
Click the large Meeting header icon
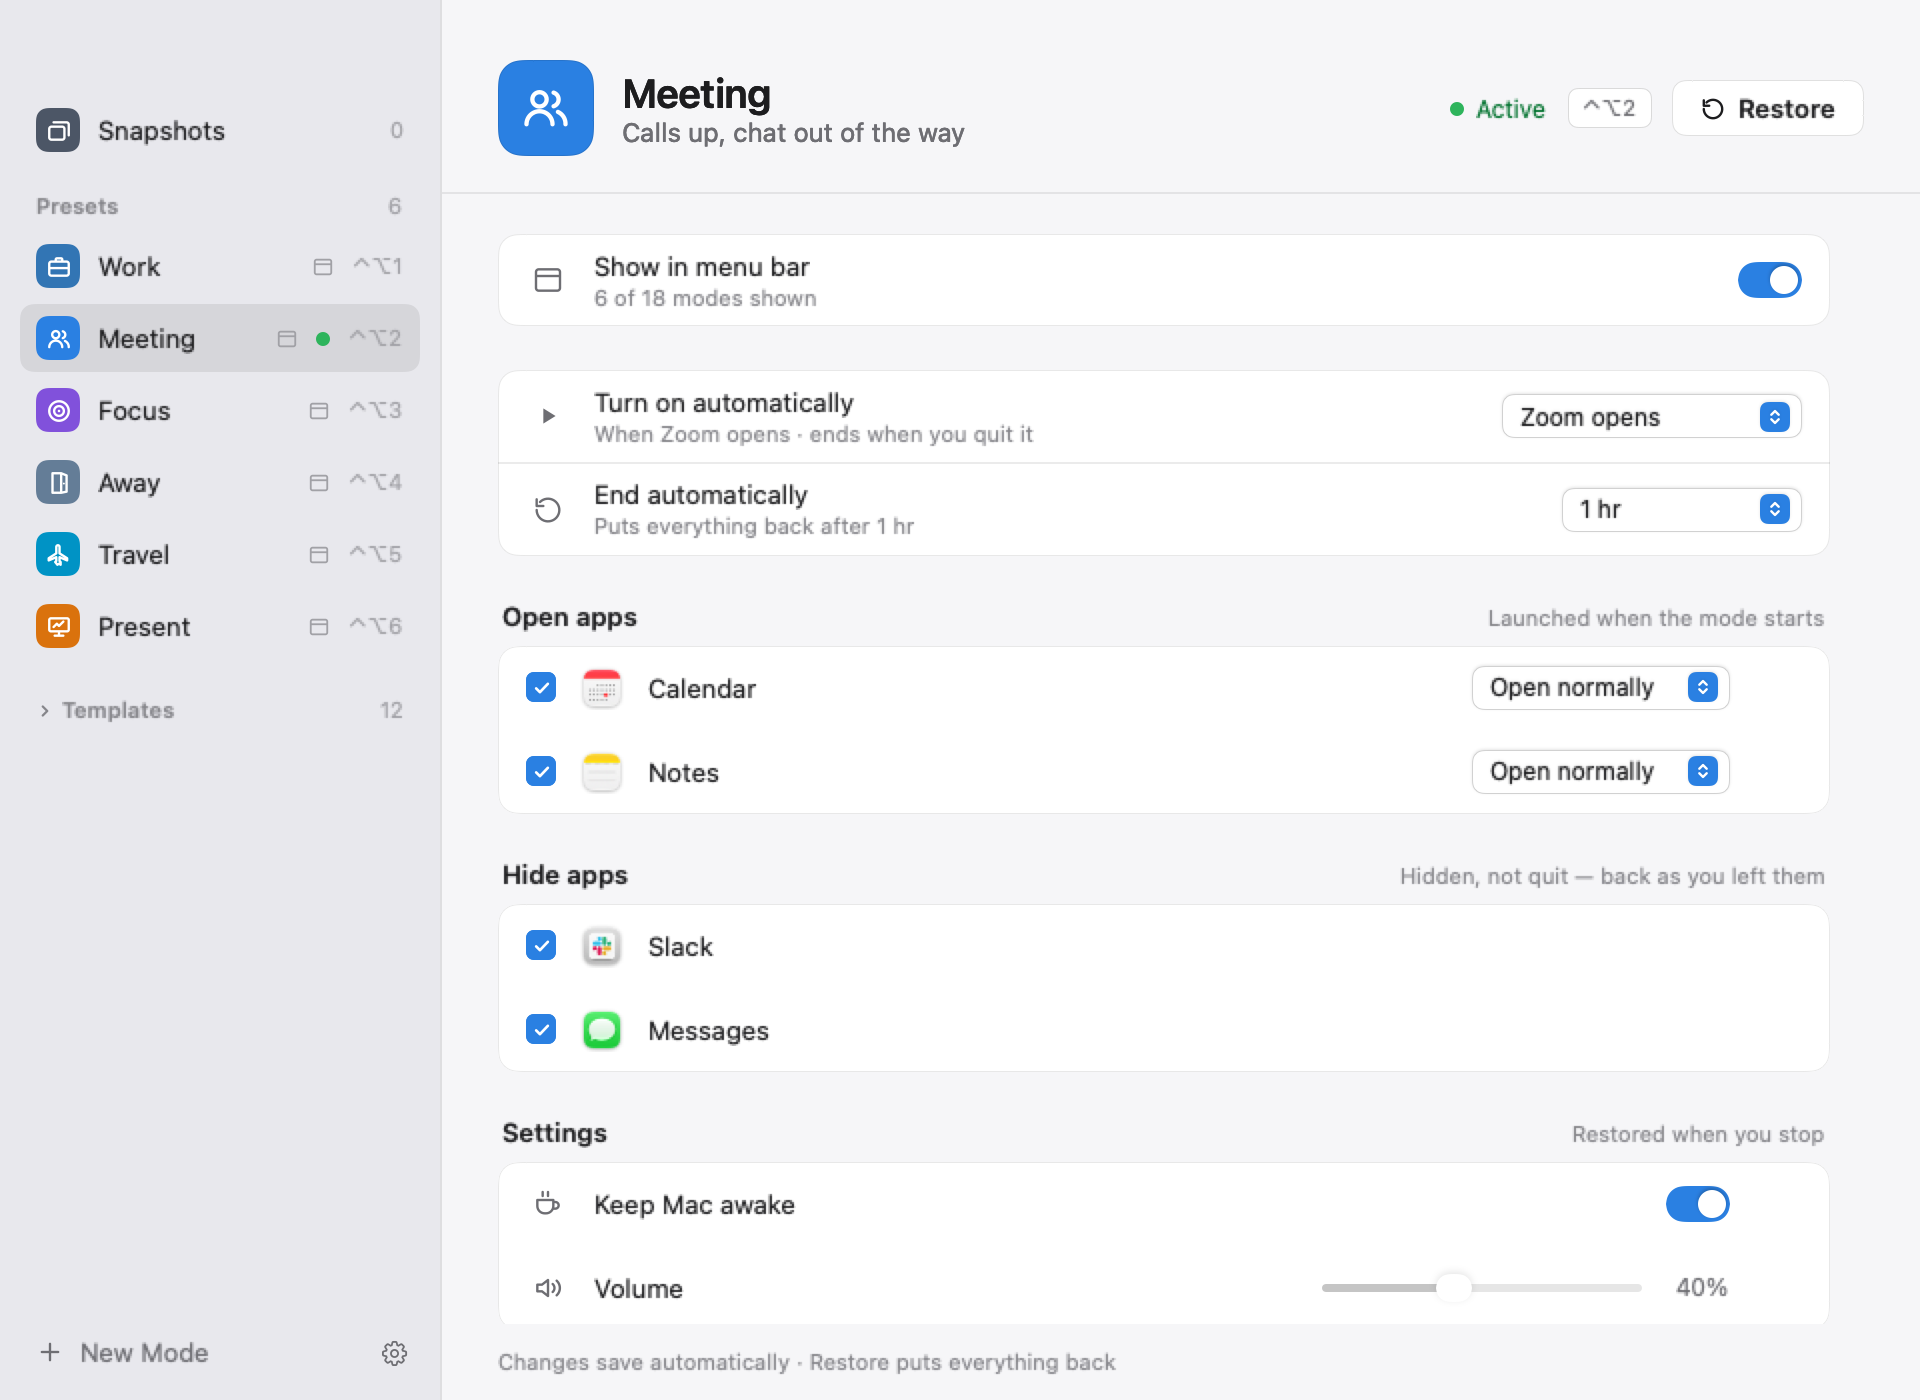pos(546,108)
